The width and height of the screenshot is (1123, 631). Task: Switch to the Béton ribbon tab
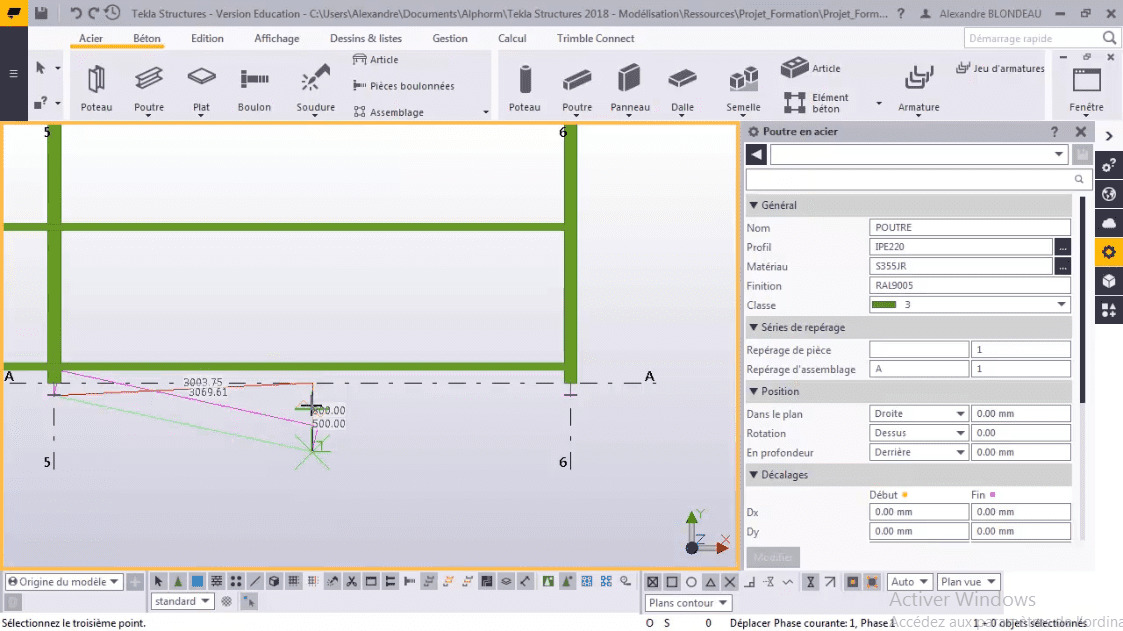(145, 38)
